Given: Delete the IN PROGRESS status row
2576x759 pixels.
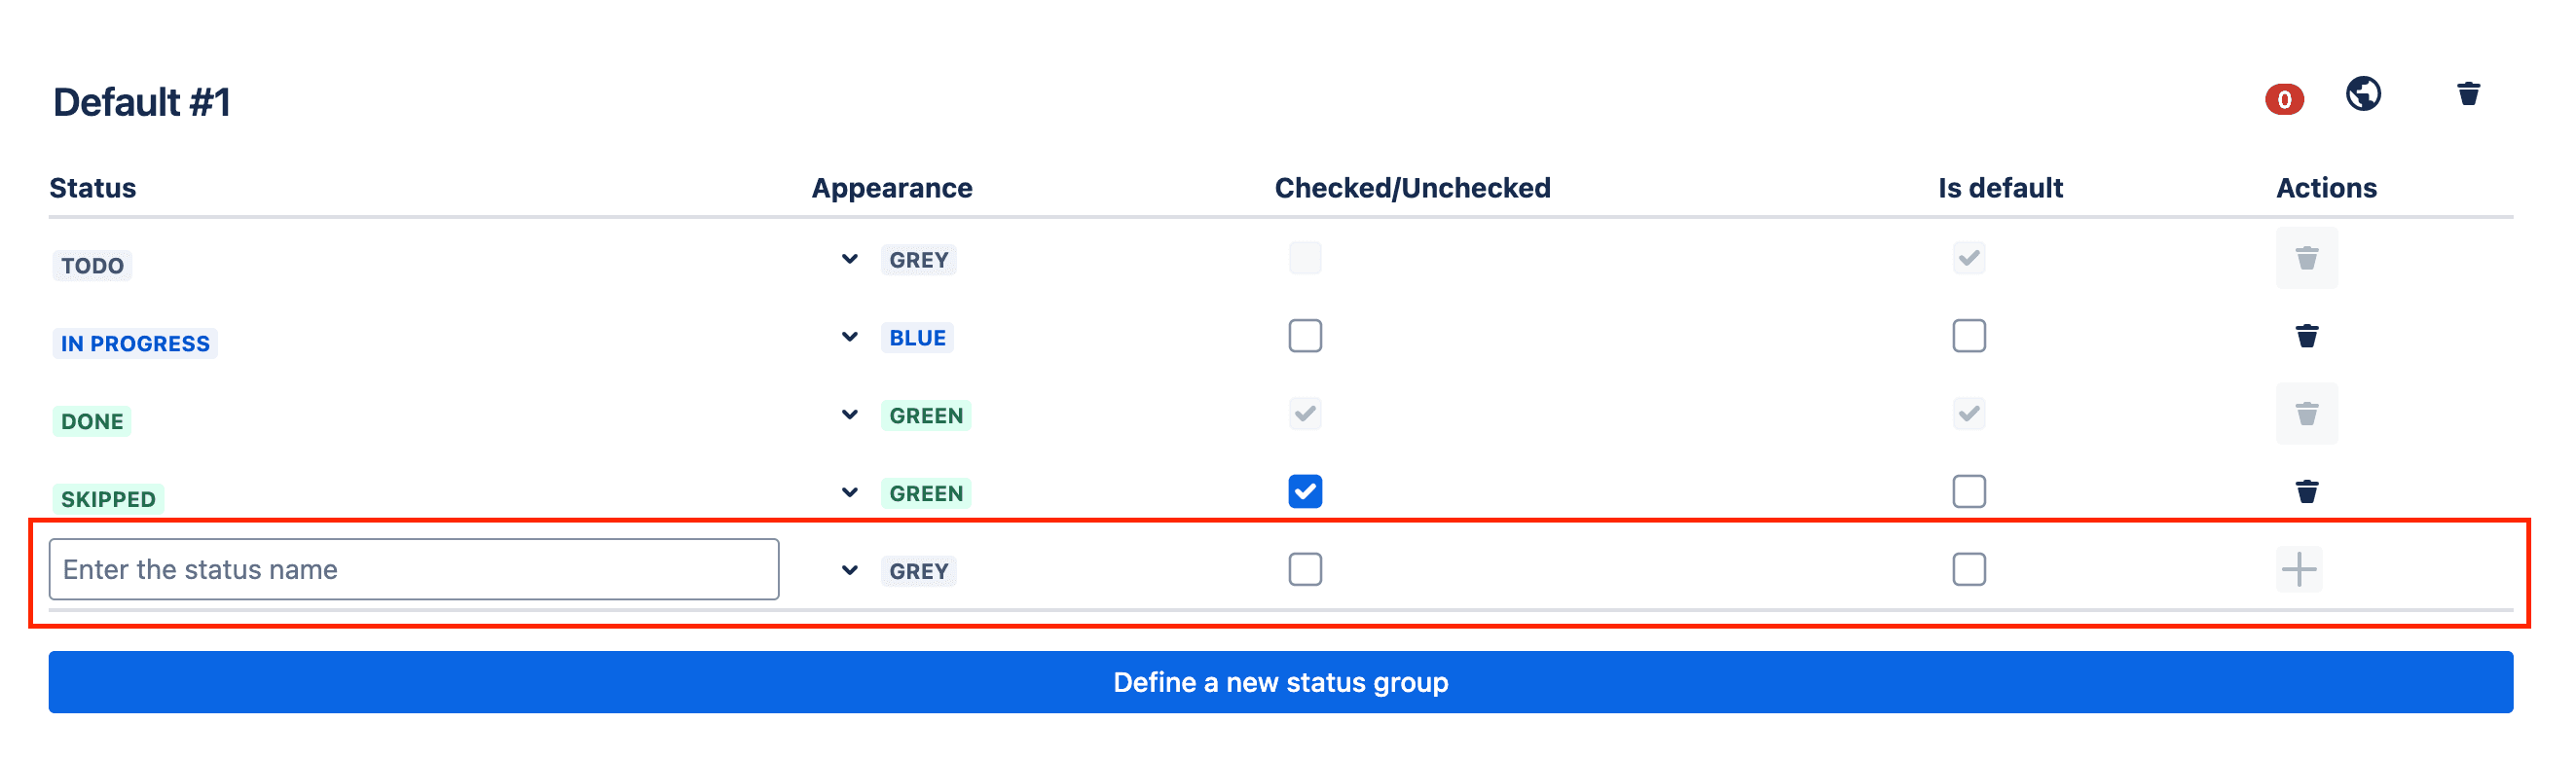Looking at the screenshot, I should [2307, 337].
